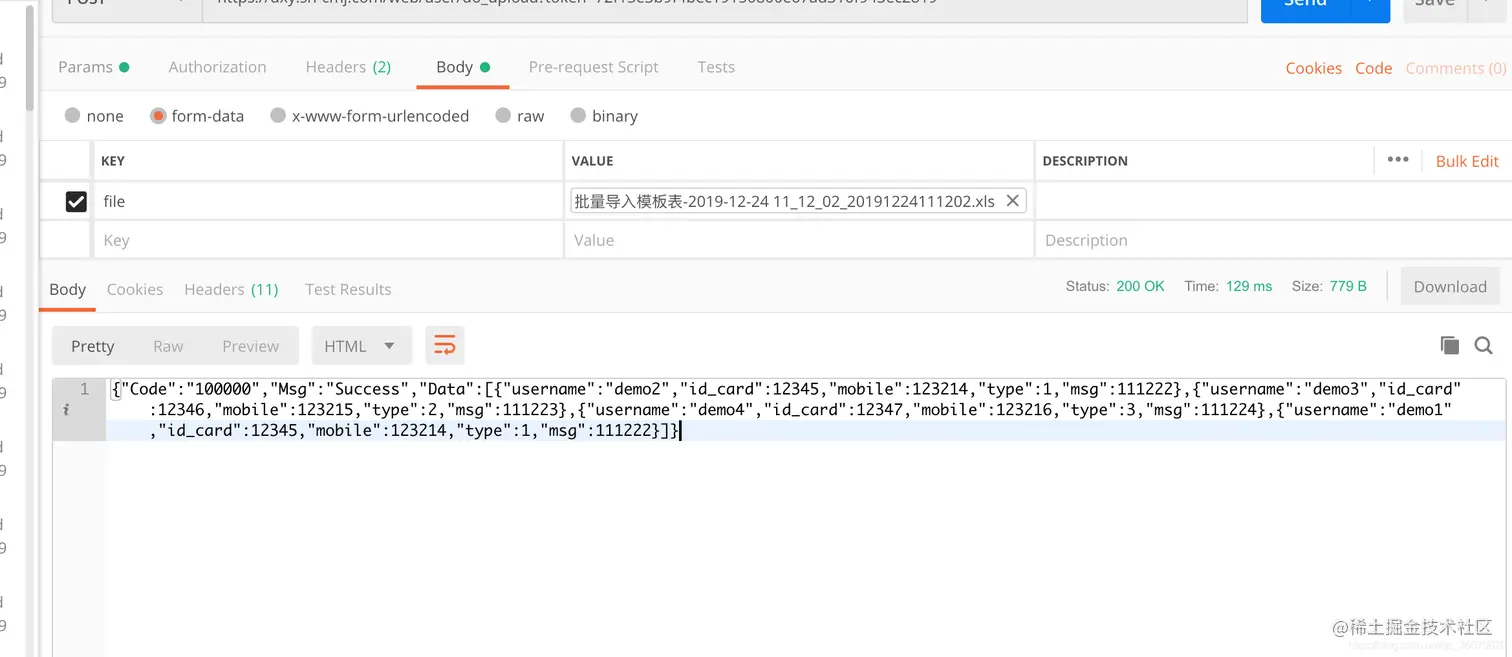The height and width of the screenshot is (657, 1512).
Task: Open the Code link
Action: point(1373,68)
